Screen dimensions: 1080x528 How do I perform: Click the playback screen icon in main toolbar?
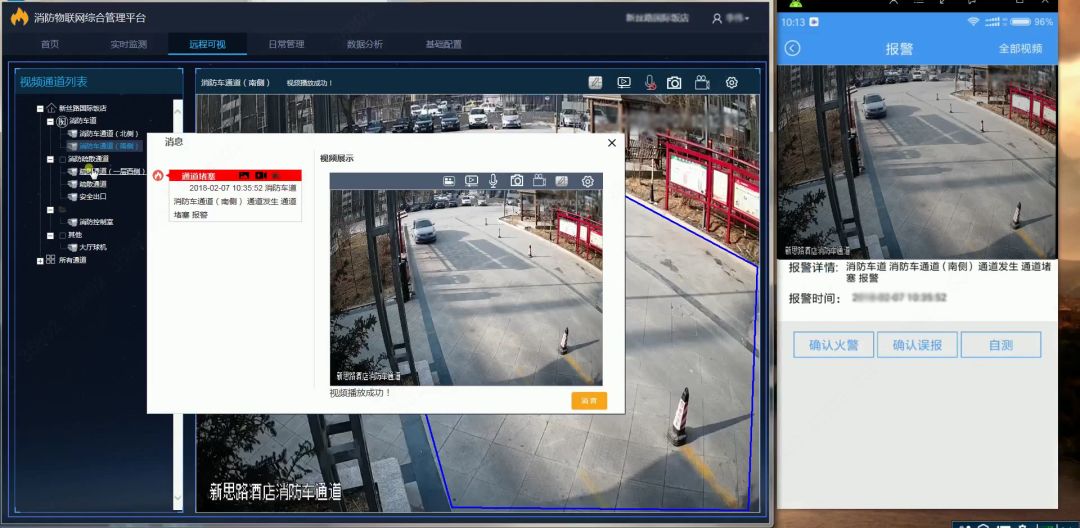(624, 83)
